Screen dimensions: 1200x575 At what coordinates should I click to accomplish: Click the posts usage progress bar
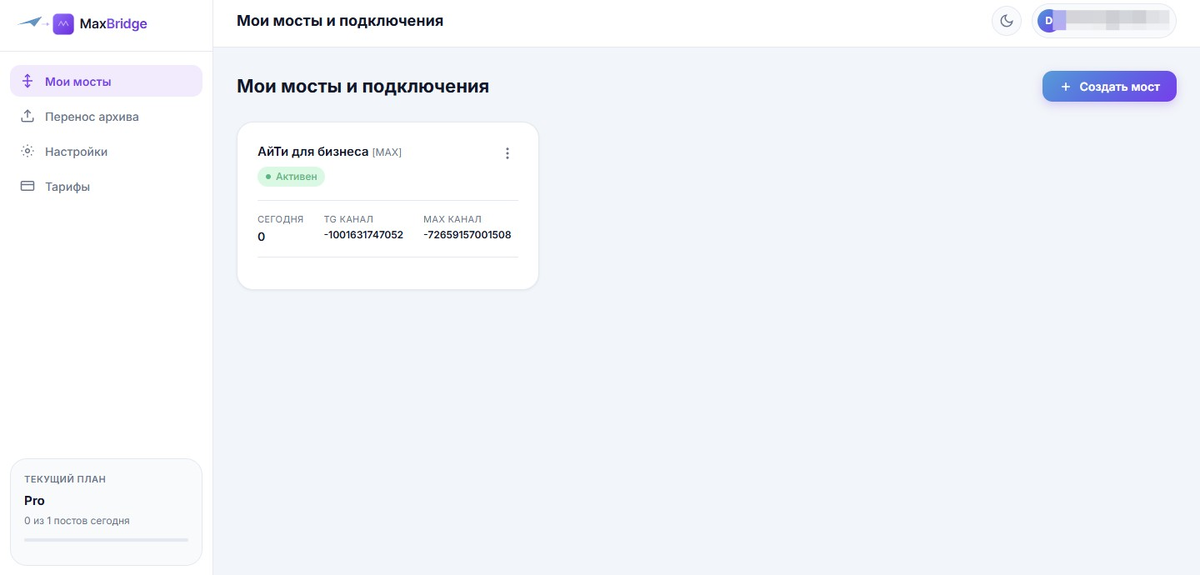tap(106, 540)
